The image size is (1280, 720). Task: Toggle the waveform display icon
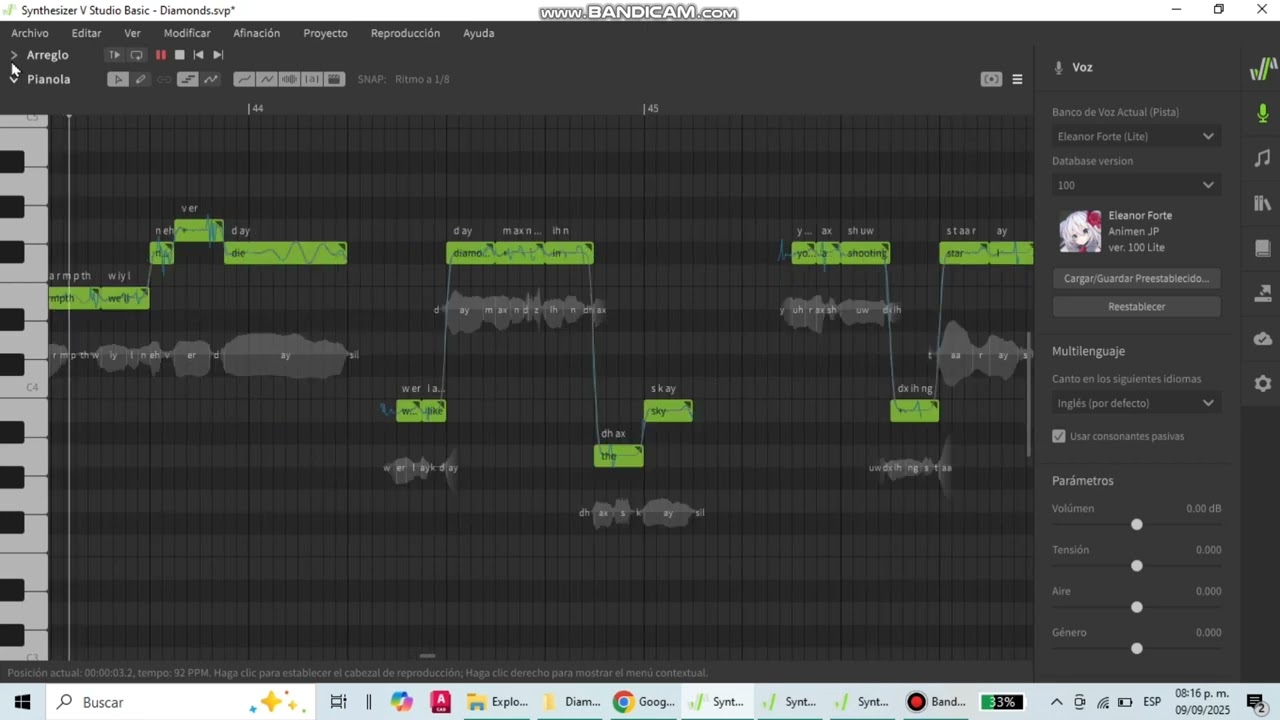[289, 79]
